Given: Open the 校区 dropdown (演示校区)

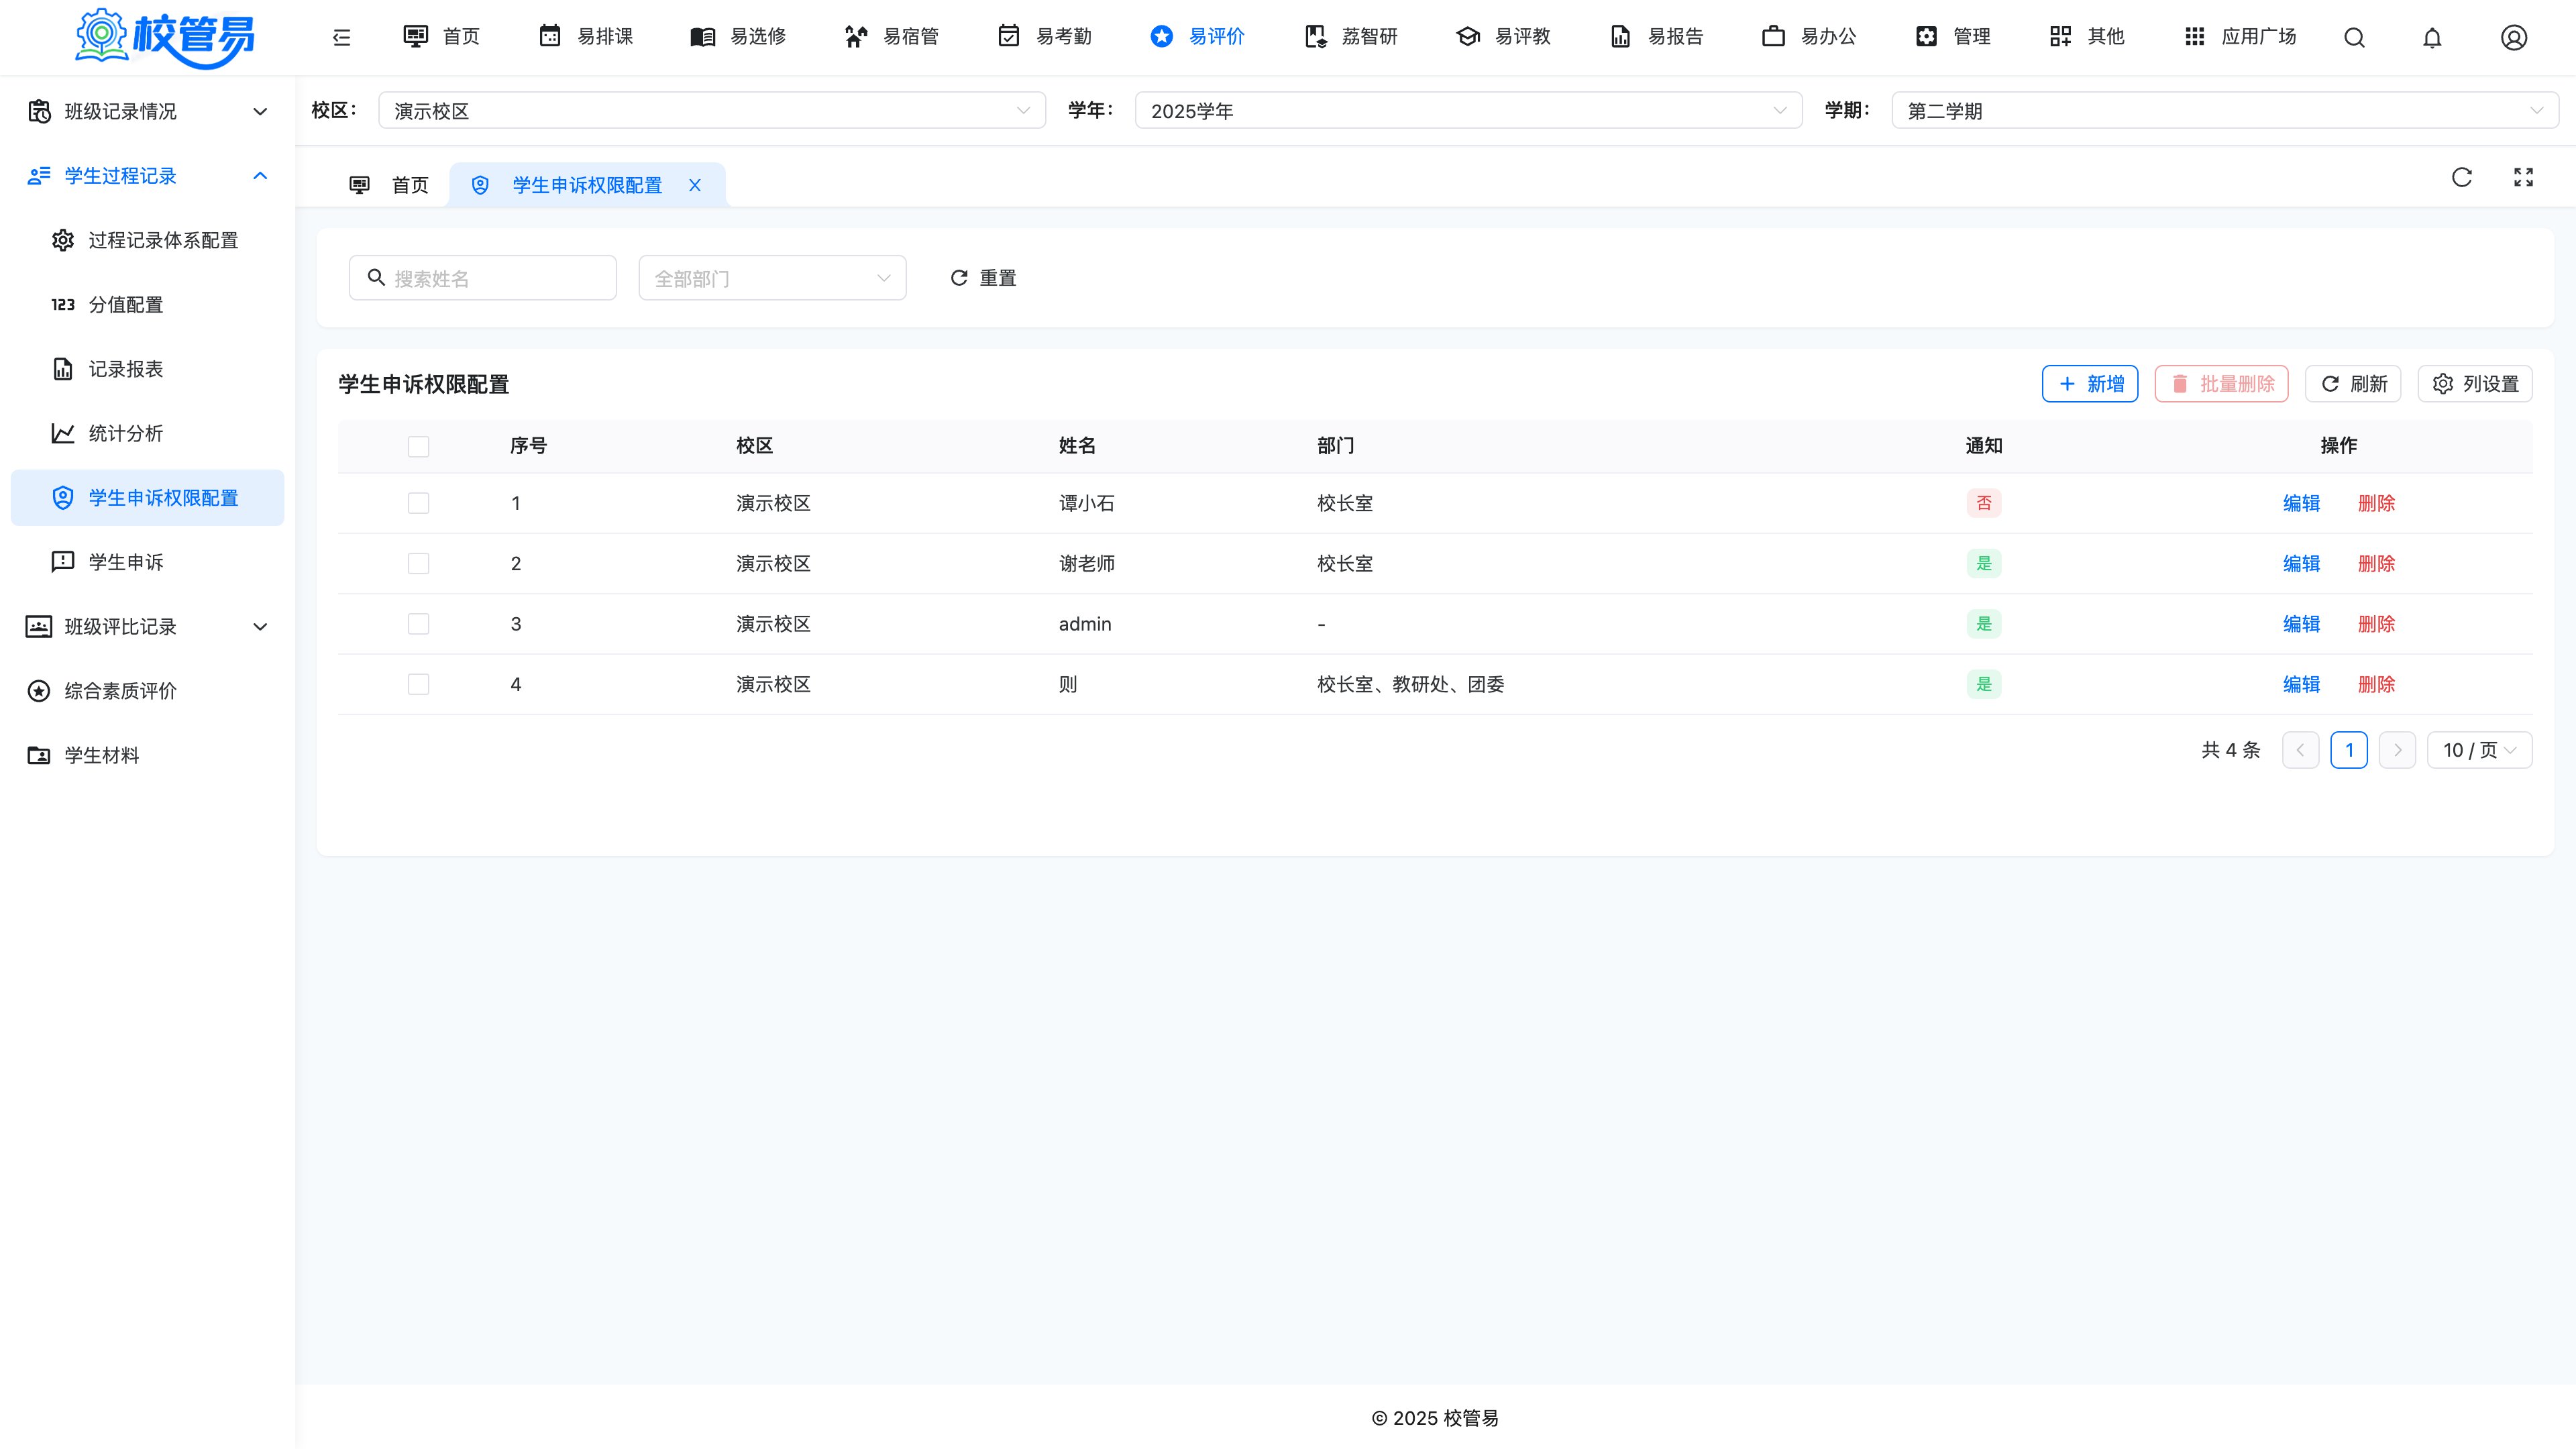Looking at the screenshot, I should tap(712, 111).
